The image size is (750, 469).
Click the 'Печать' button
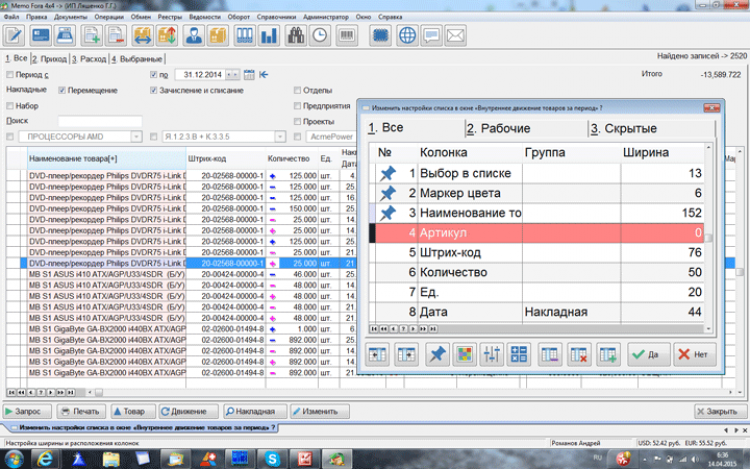[82, 411]
